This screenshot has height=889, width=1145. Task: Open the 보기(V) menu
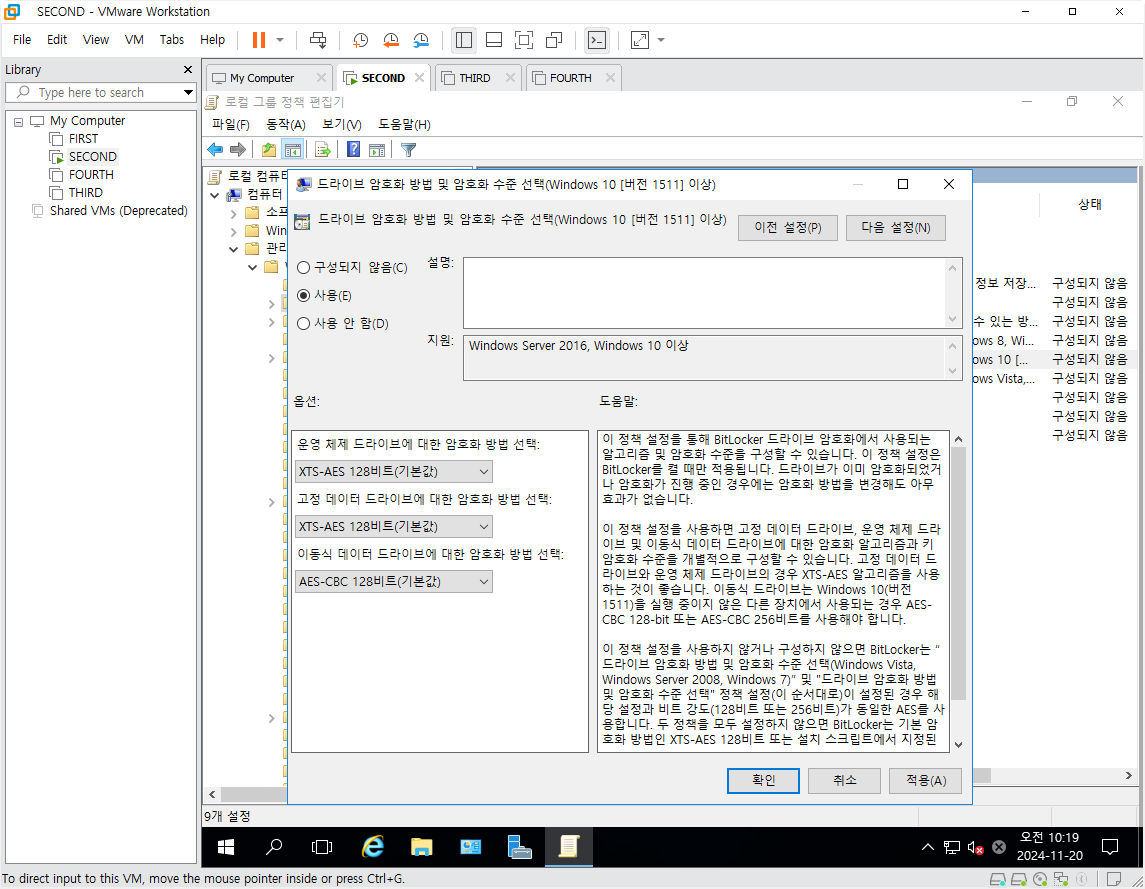(x=342, y=125)
